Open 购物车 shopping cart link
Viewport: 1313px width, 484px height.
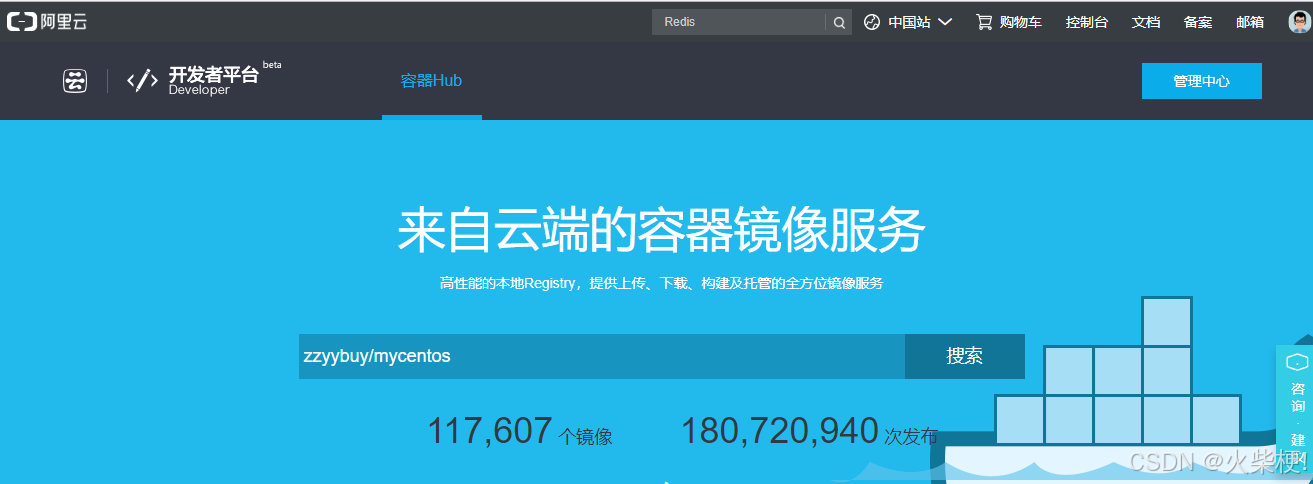pyautogui.click(x=1021, y=22)
